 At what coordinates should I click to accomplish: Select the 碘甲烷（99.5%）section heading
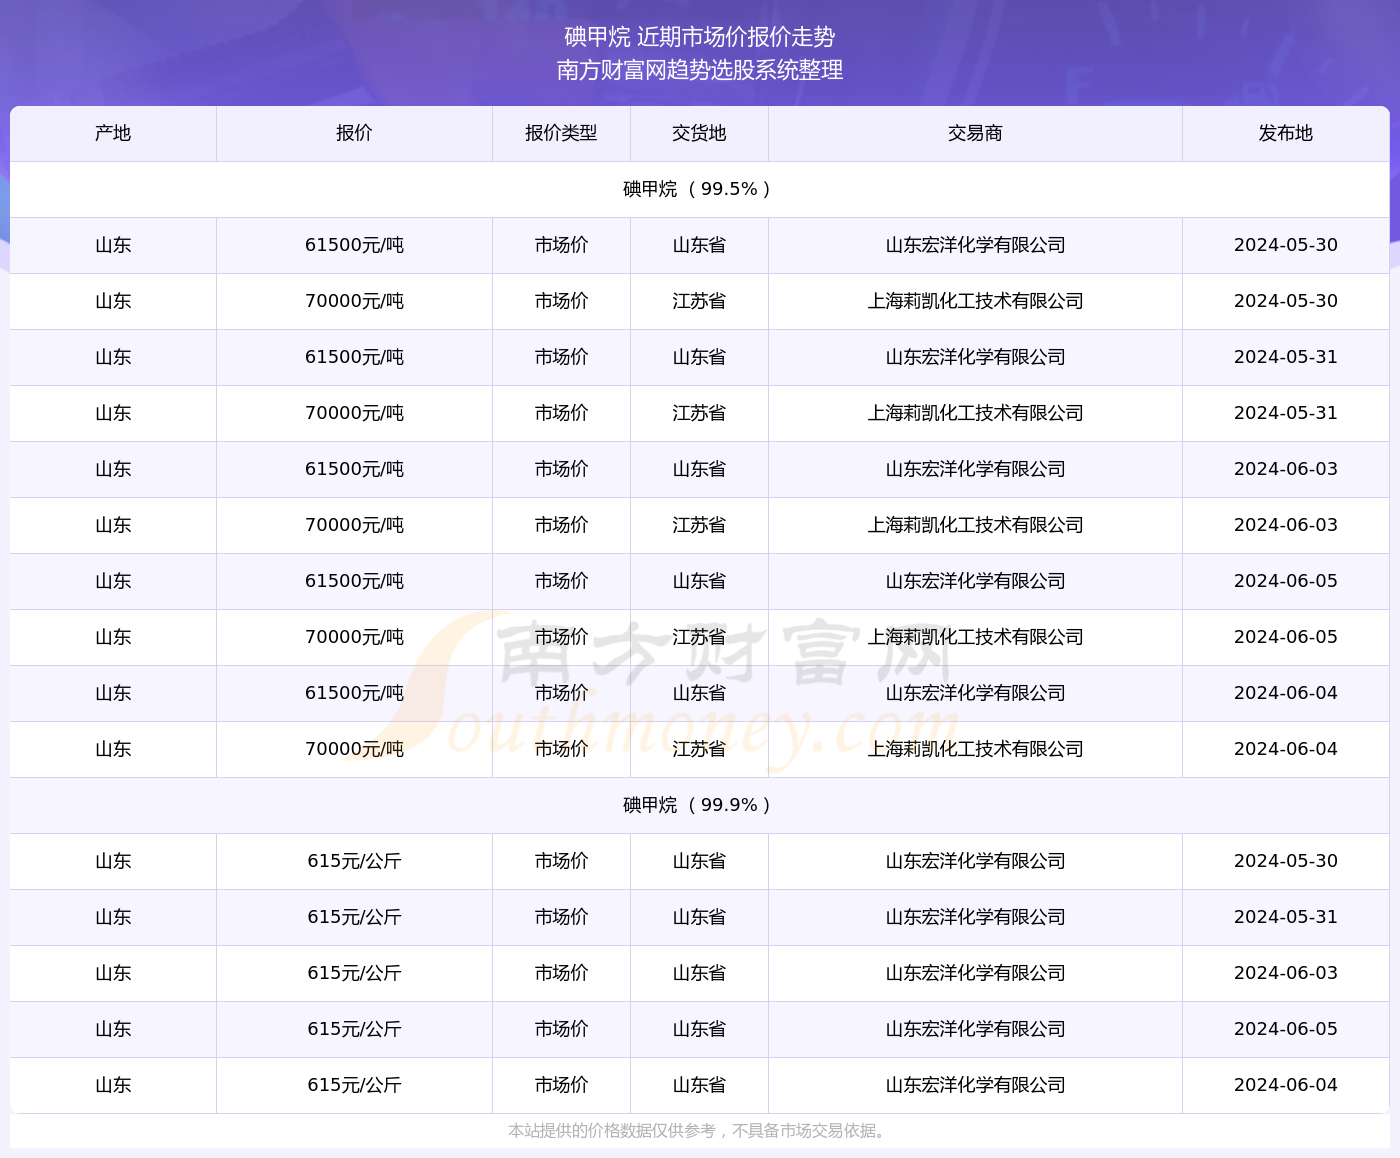699,189
